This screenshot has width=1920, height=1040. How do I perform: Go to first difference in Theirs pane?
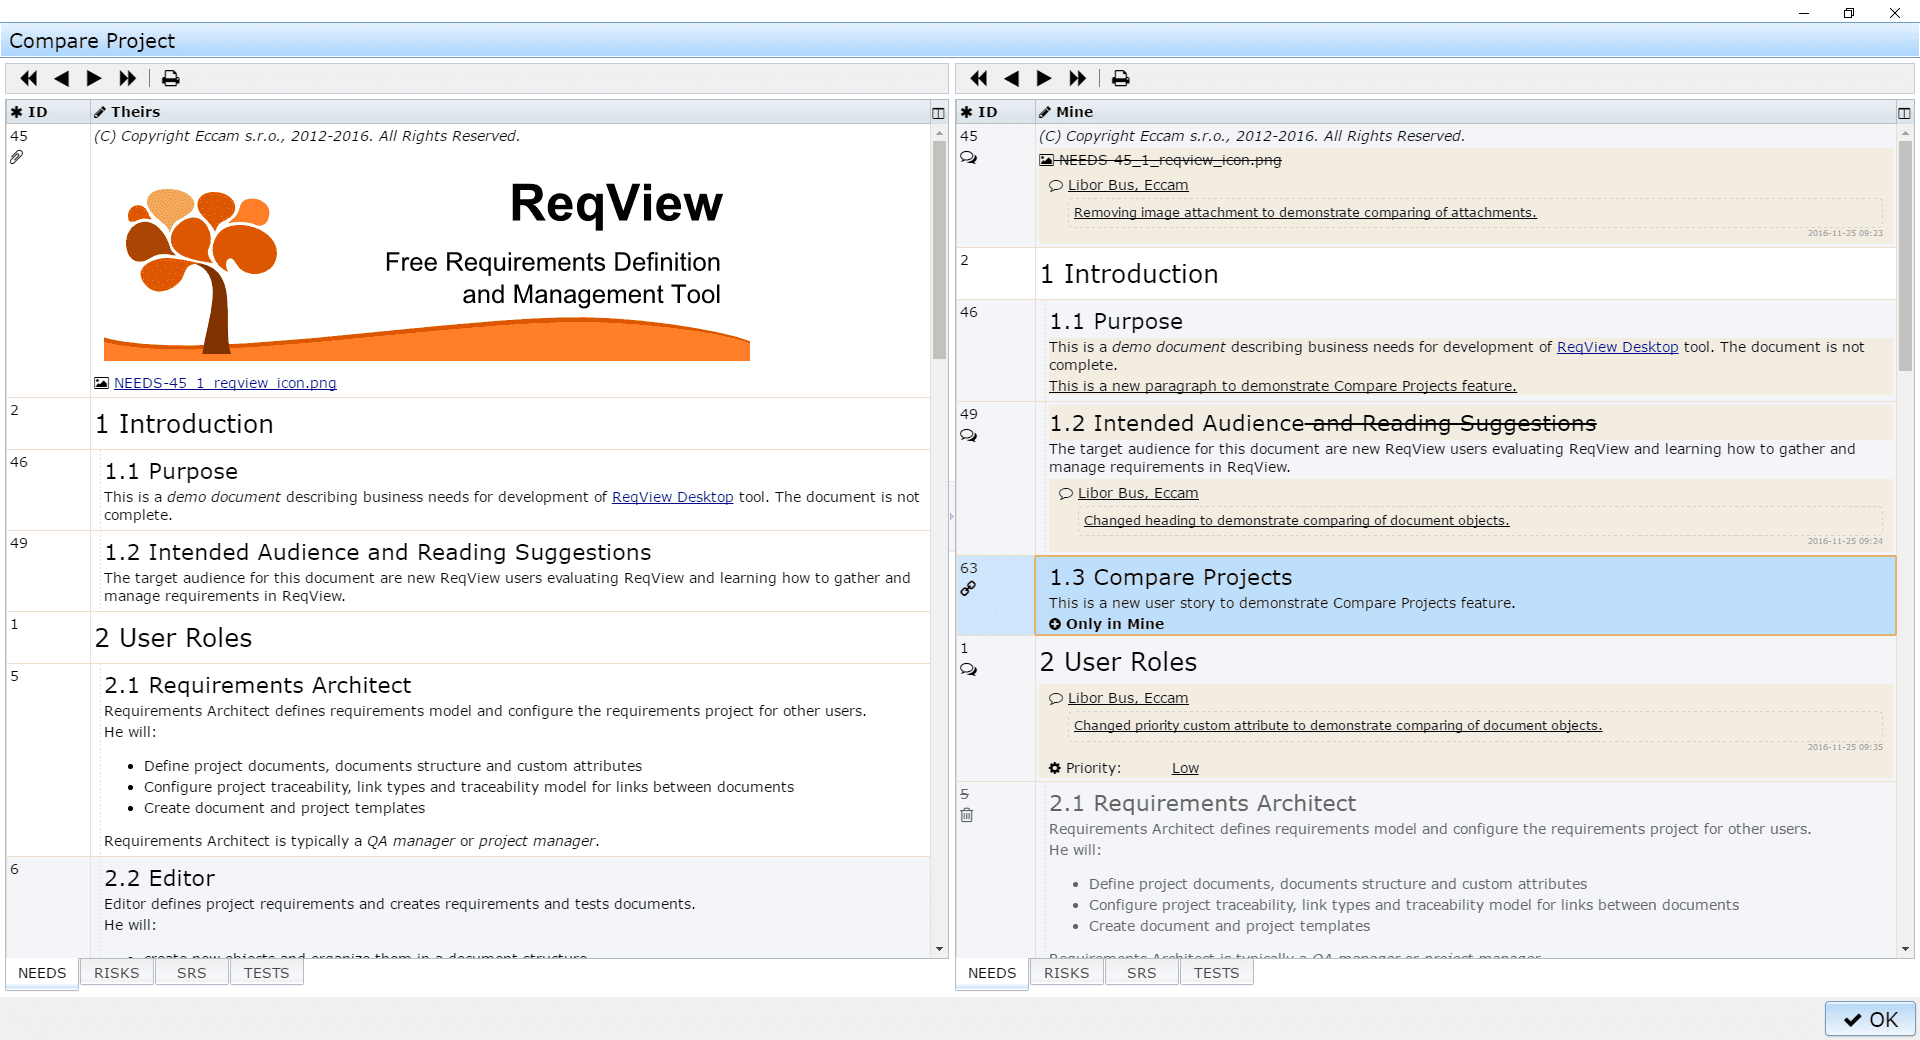coord(29,78)
